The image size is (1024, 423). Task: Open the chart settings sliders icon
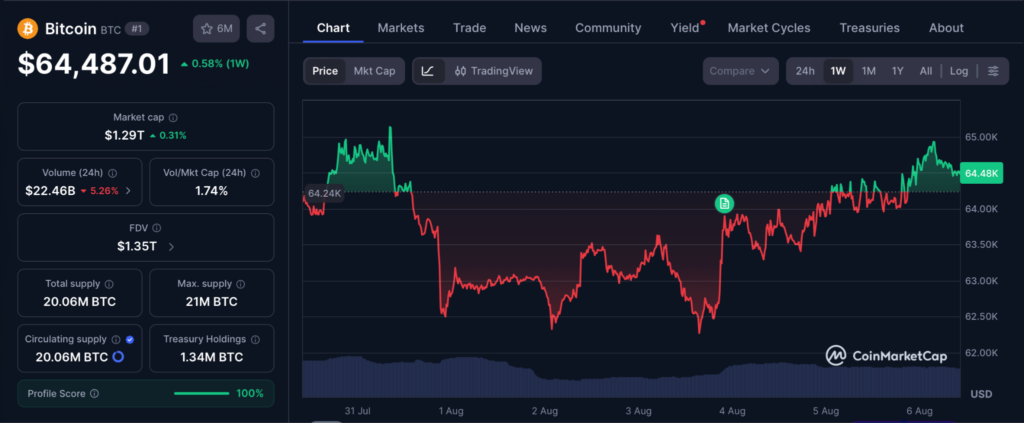(x=993, y=71)
